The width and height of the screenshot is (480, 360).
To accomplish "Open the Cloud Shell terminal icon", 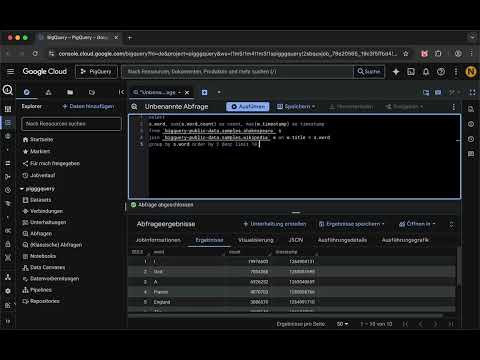I will [x=411, y=72].
